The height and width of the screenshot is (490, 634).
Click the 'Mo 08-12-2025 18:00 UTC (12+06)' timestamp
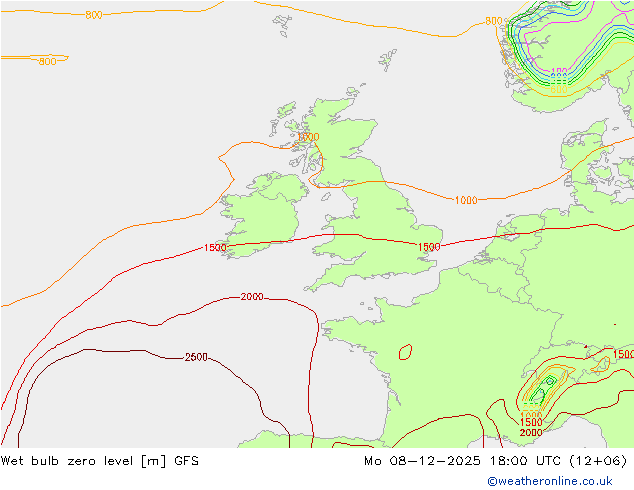(x=495, y=461)
